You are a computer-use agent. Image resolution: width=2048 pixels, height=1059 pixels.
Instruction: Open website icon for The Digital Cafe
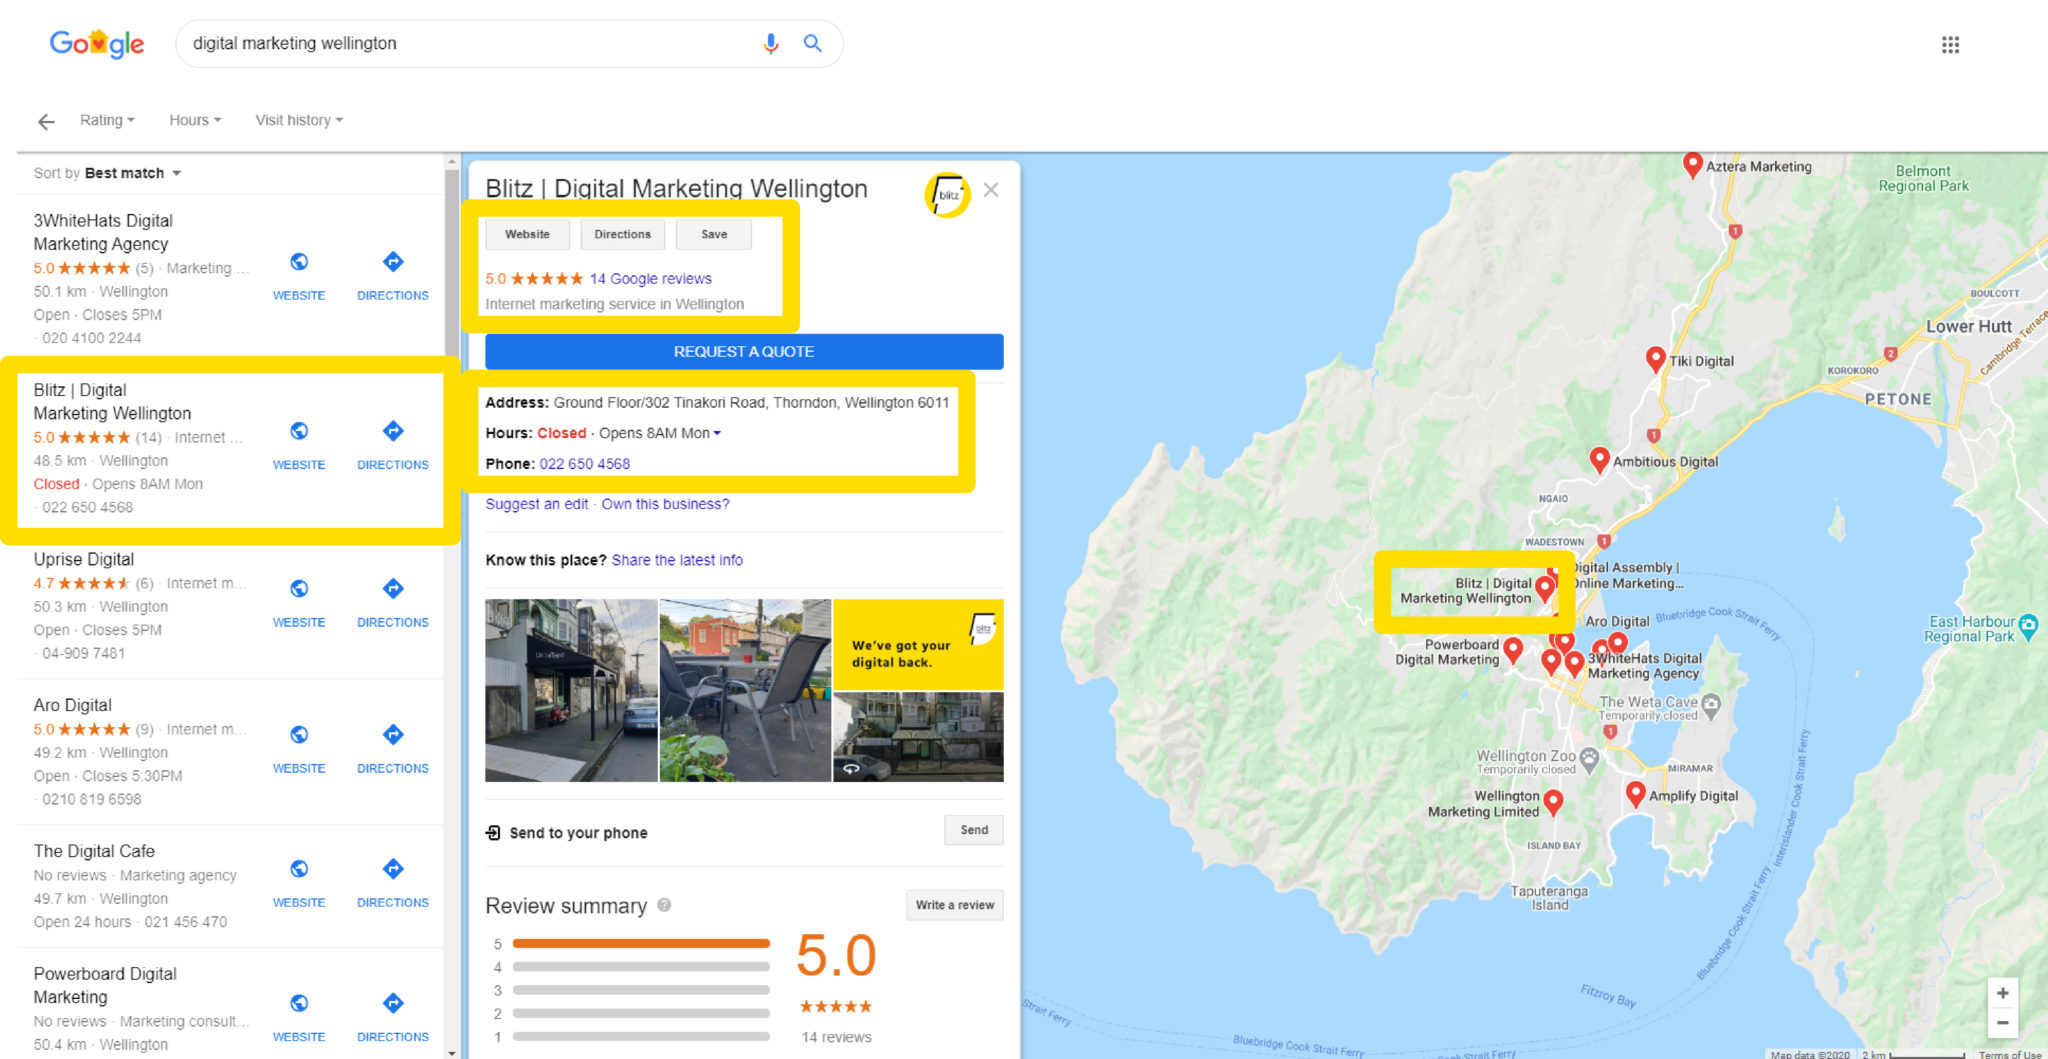pyautogui.click(x=299, y=869)
